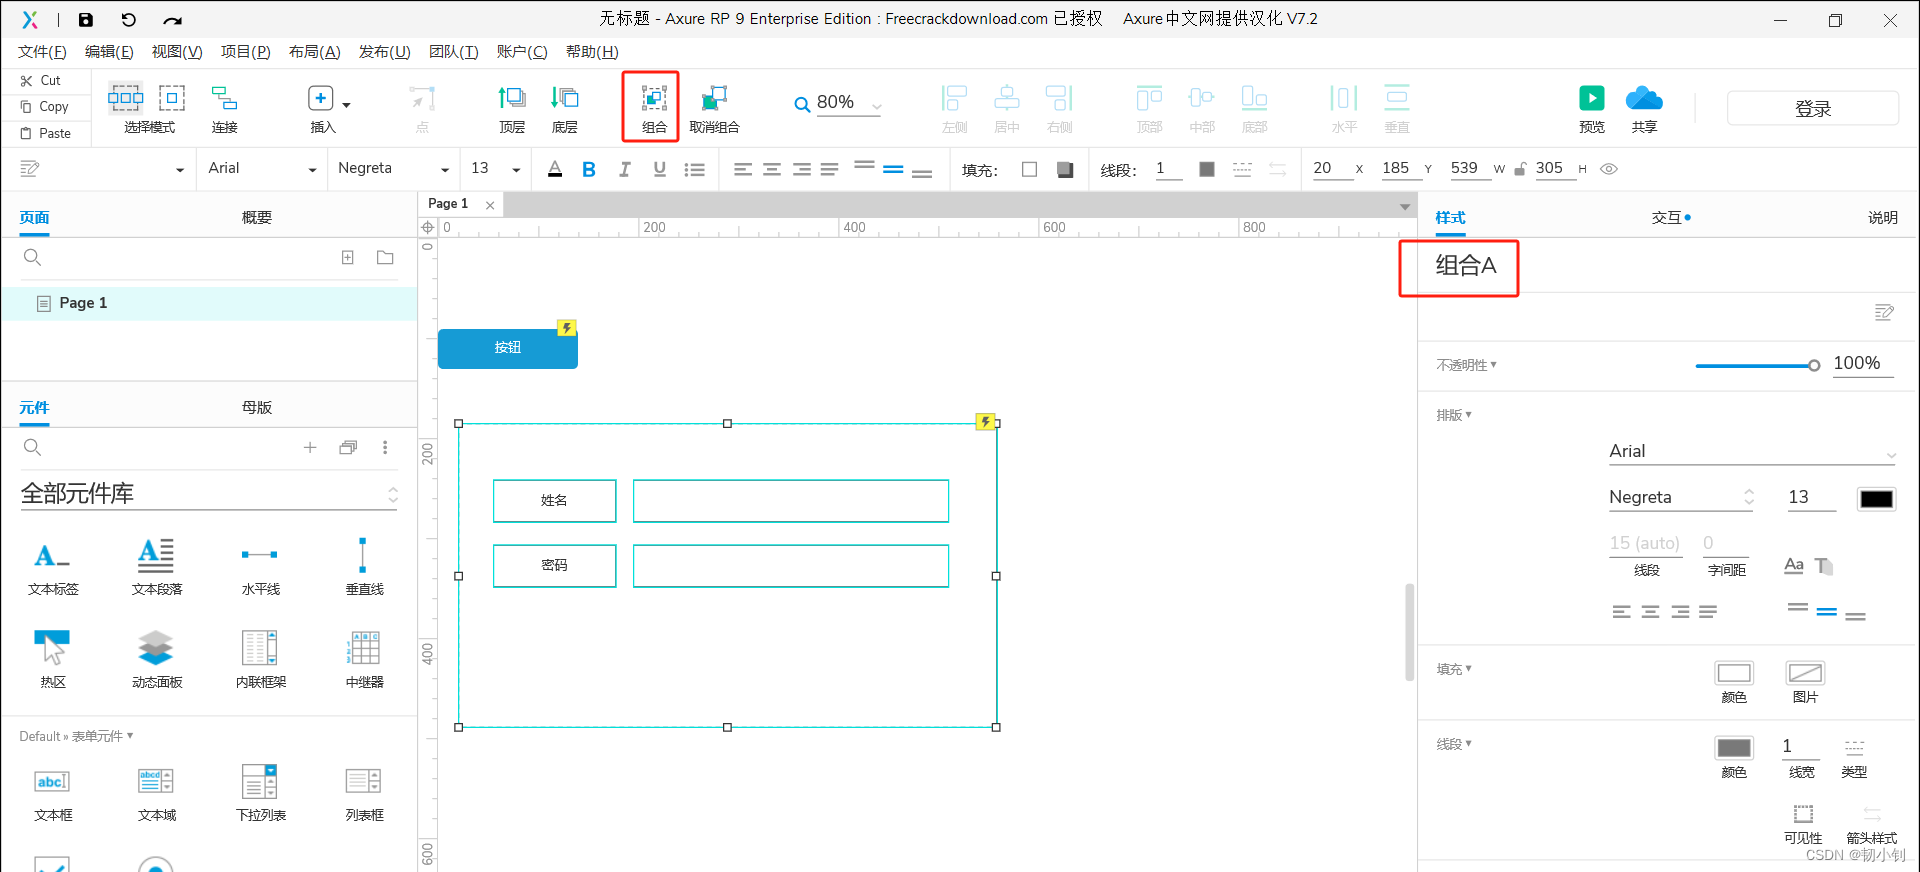This screenshot has width=1920, height=872.
Task: Toggle bold text formatting
Action: (589, 169)
